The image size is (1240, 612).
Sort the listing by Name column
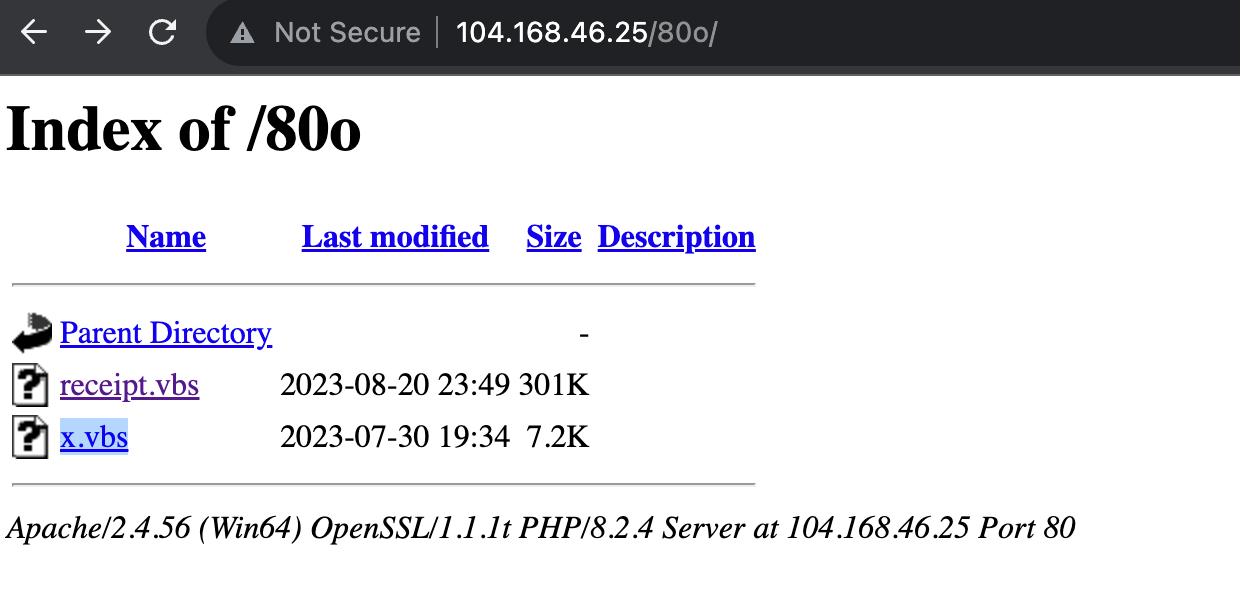click(166, 237)
